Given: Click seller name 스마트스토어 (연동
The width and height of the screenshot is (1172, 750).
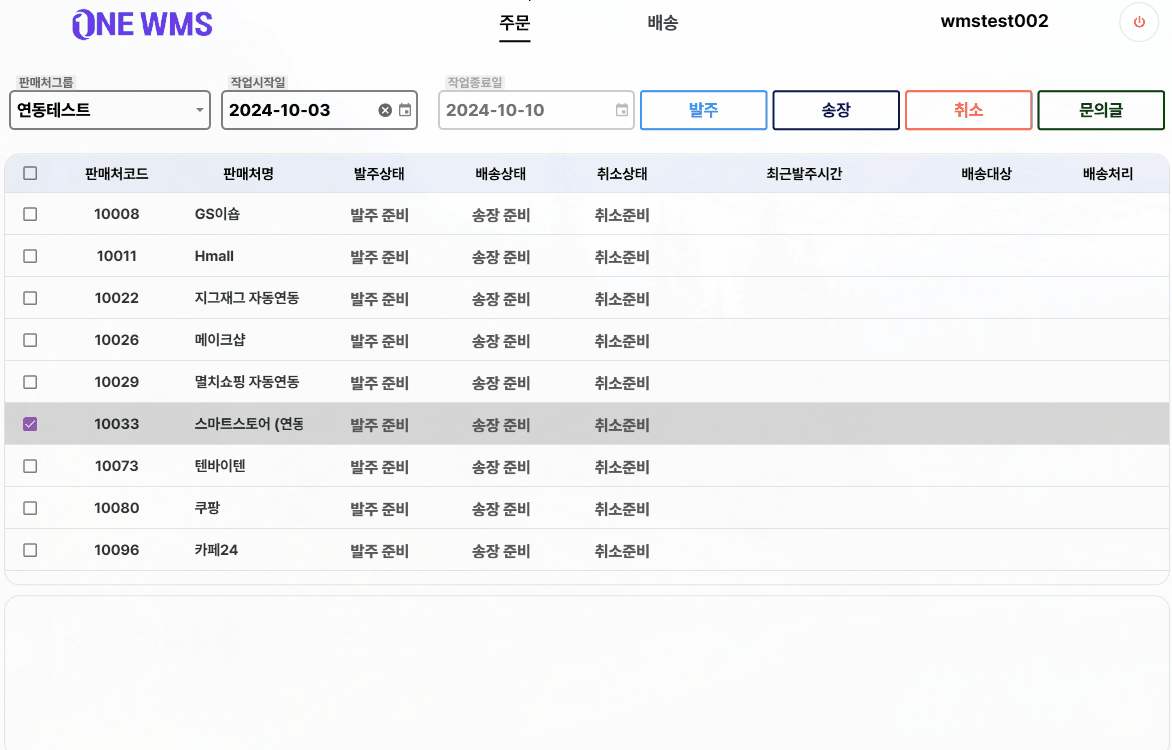Looking at the screenshot, I should point(249,424).
